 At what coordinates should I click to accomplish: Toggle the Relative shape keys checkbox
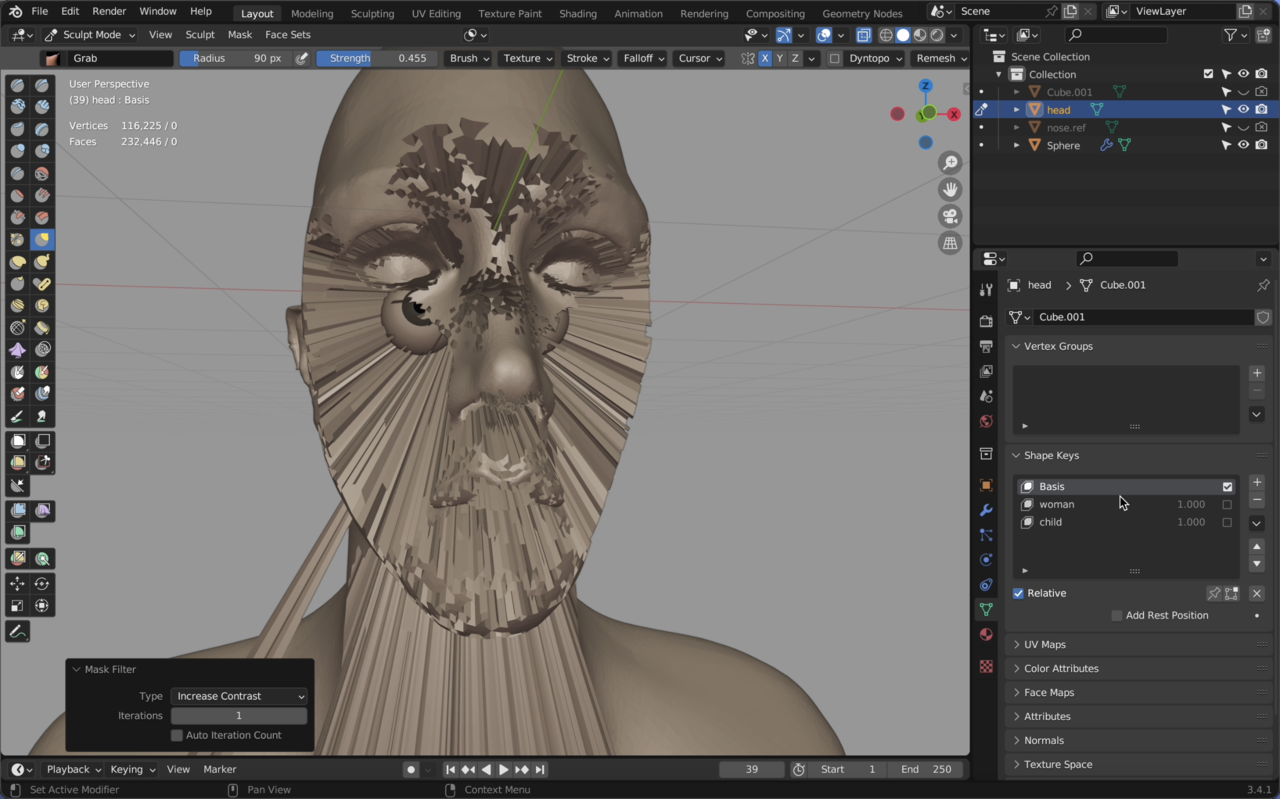coord(1018,593)
